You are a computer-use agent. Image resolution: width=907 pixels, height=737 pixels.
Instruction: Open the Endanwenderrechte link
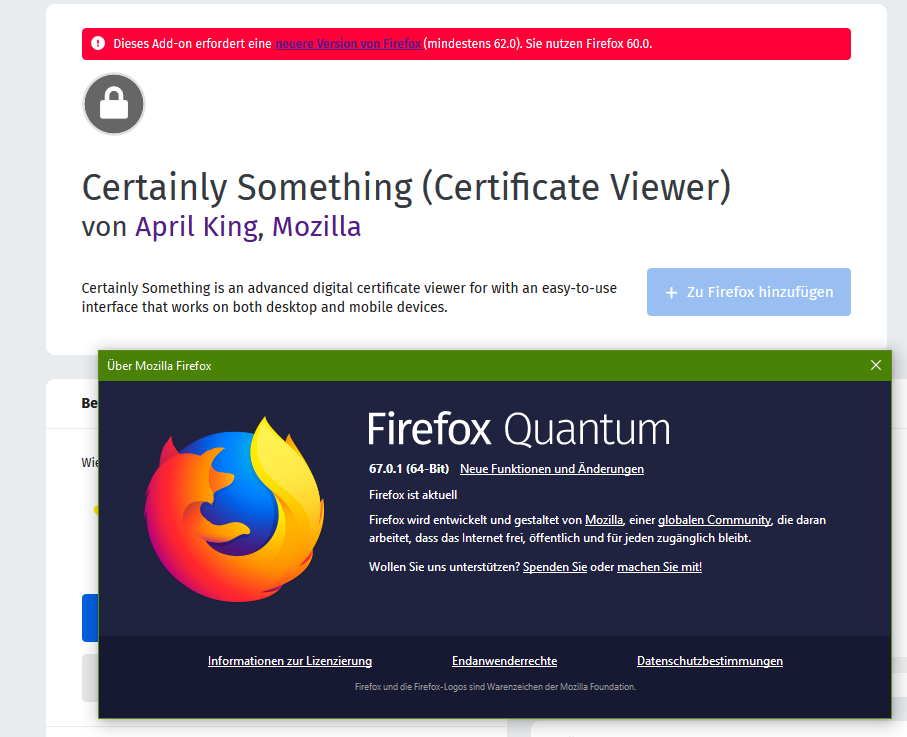click(504, 661)
